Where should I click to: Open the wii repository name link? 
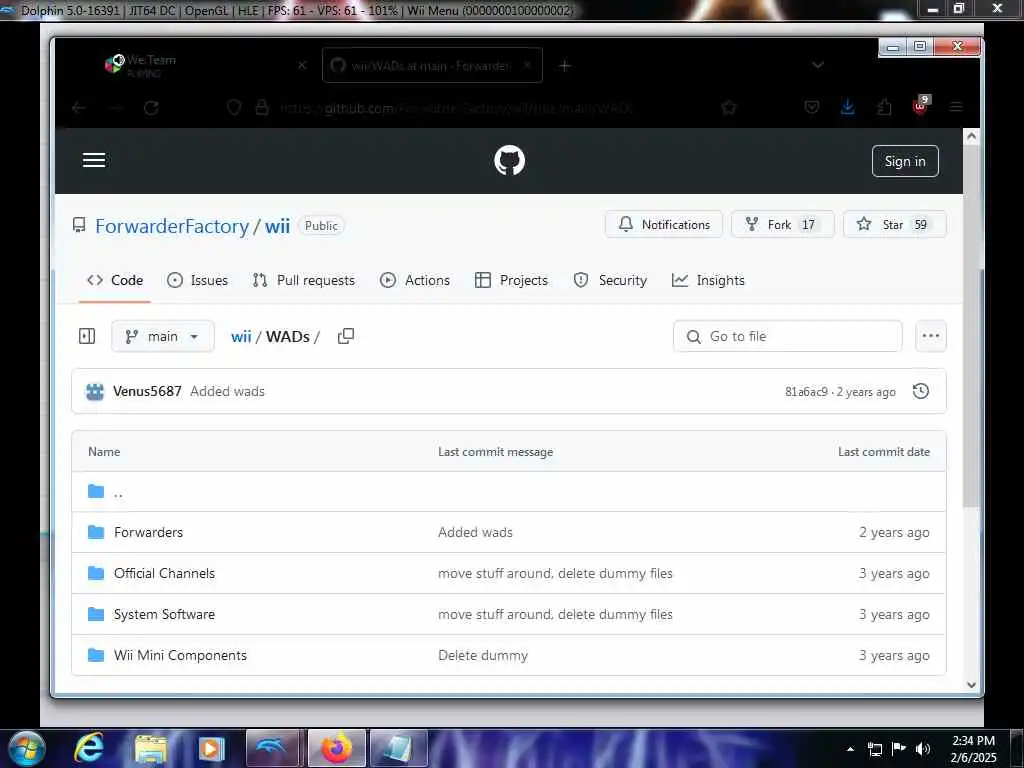[277, 226]
